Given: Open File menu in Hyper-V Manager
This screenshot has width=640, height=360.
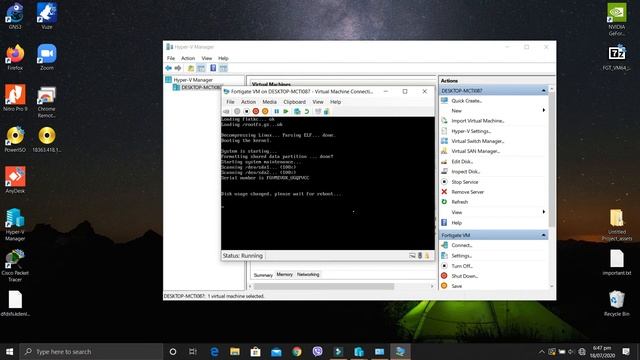Looking at the screenshot, I should (x=171, y=58).
